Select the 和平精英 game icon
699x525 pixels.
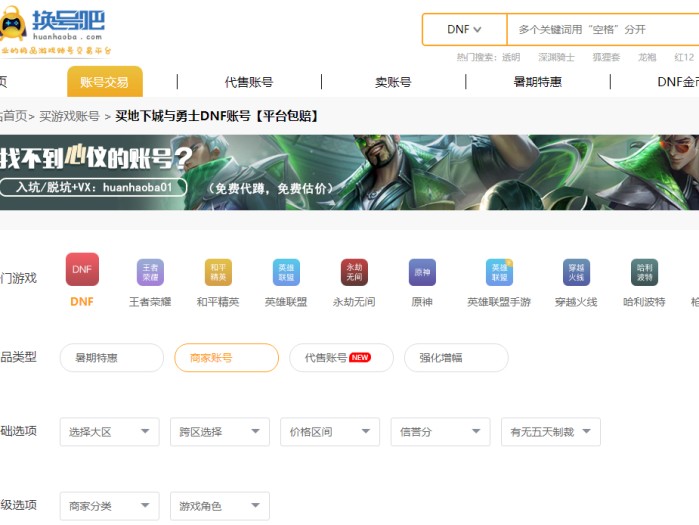tap(218, 272)
